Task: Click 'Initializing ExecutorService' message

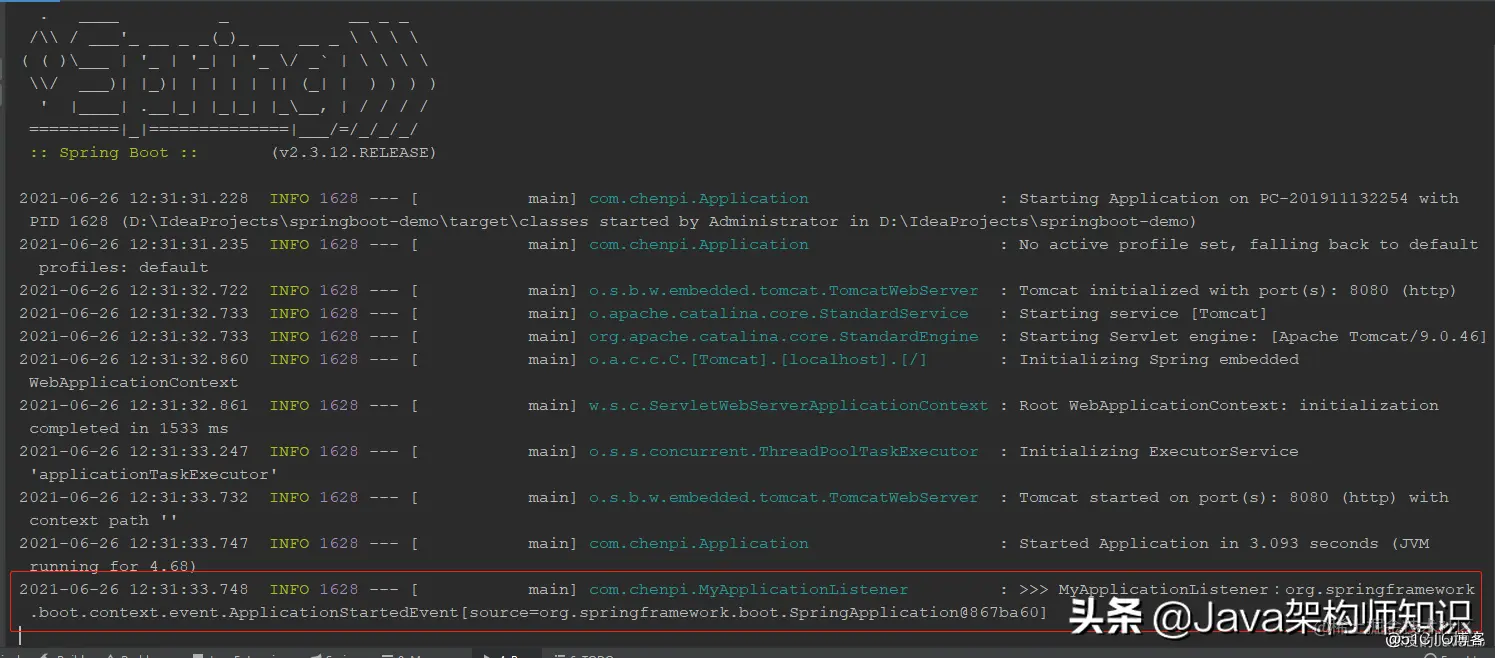Action: tap(1159, 452)
